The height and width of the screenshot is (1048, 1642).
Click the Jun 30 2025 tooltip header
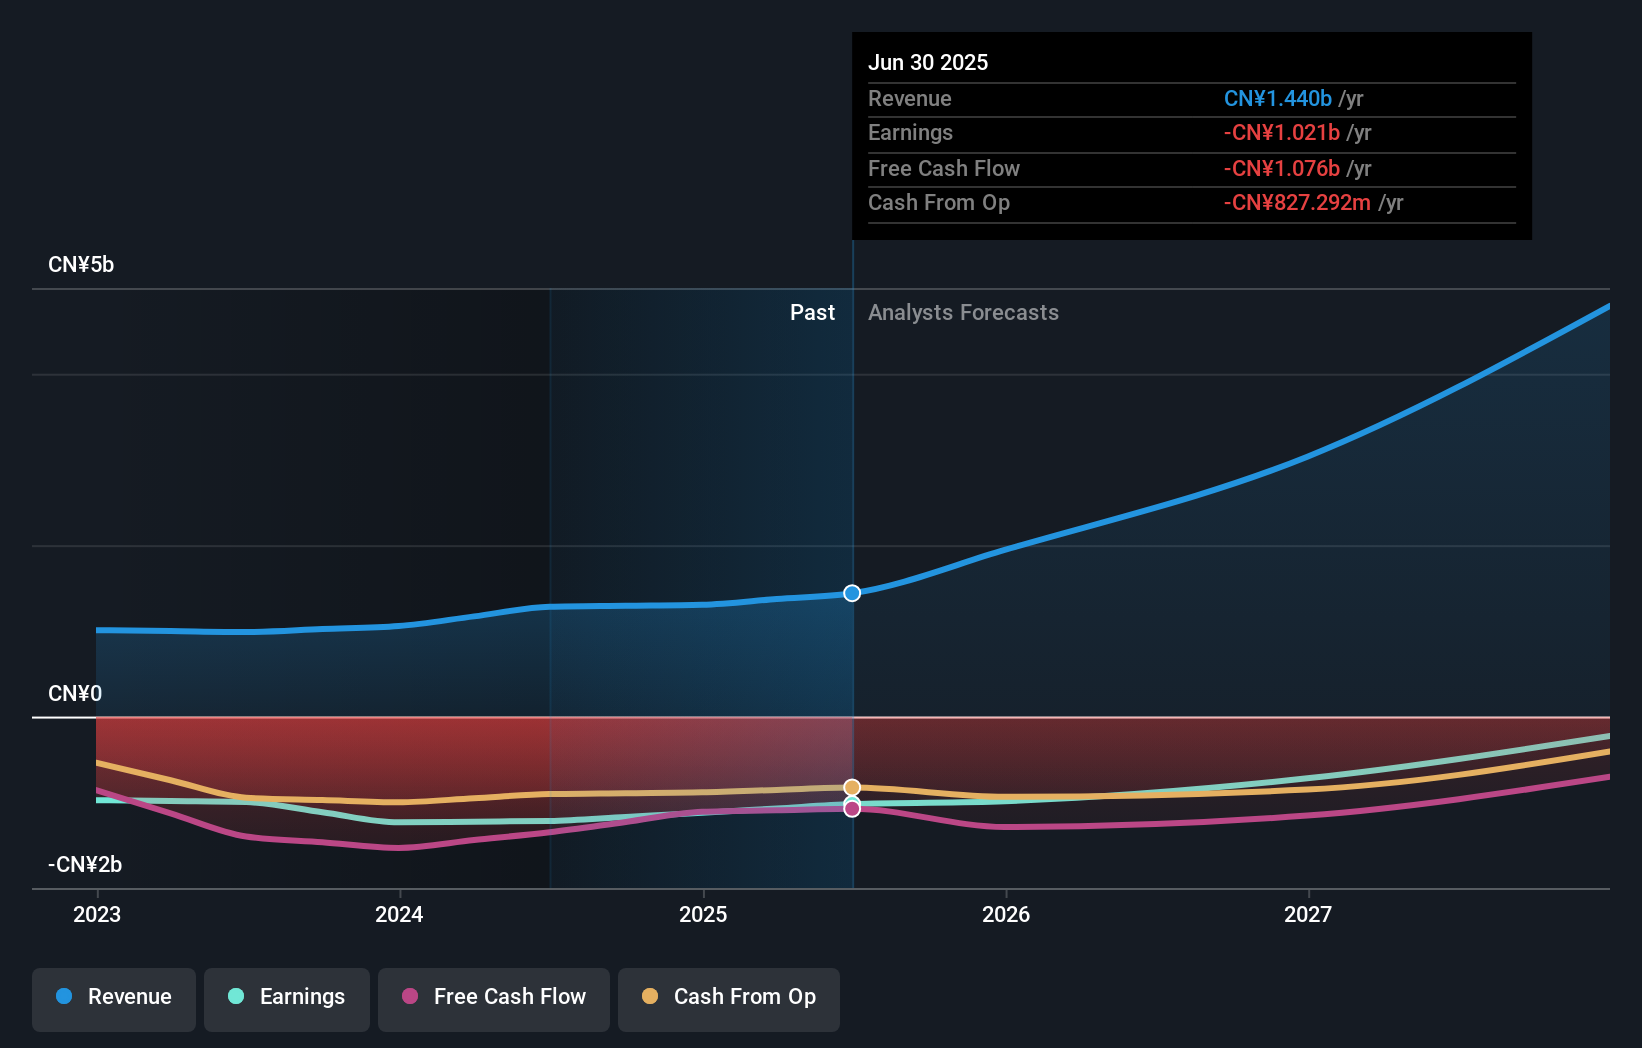tap(928, 62)
